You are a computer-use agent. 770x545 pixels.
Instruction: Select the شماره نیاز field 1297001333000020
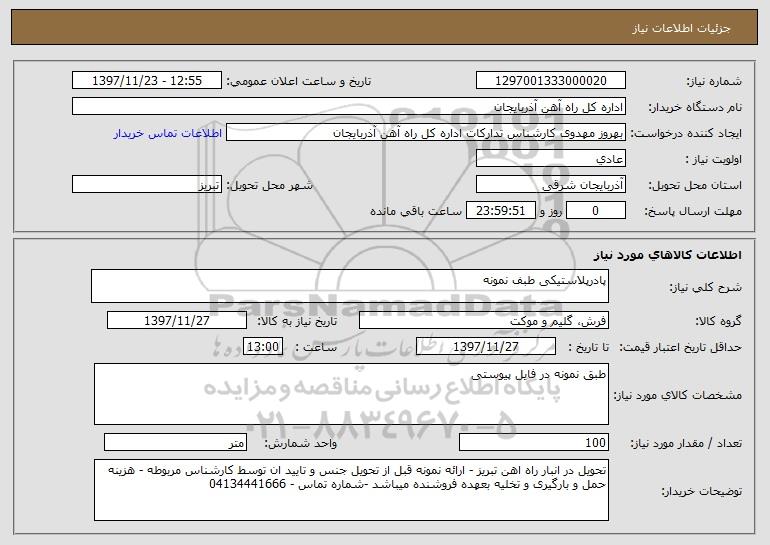click(x=550, y=81)
